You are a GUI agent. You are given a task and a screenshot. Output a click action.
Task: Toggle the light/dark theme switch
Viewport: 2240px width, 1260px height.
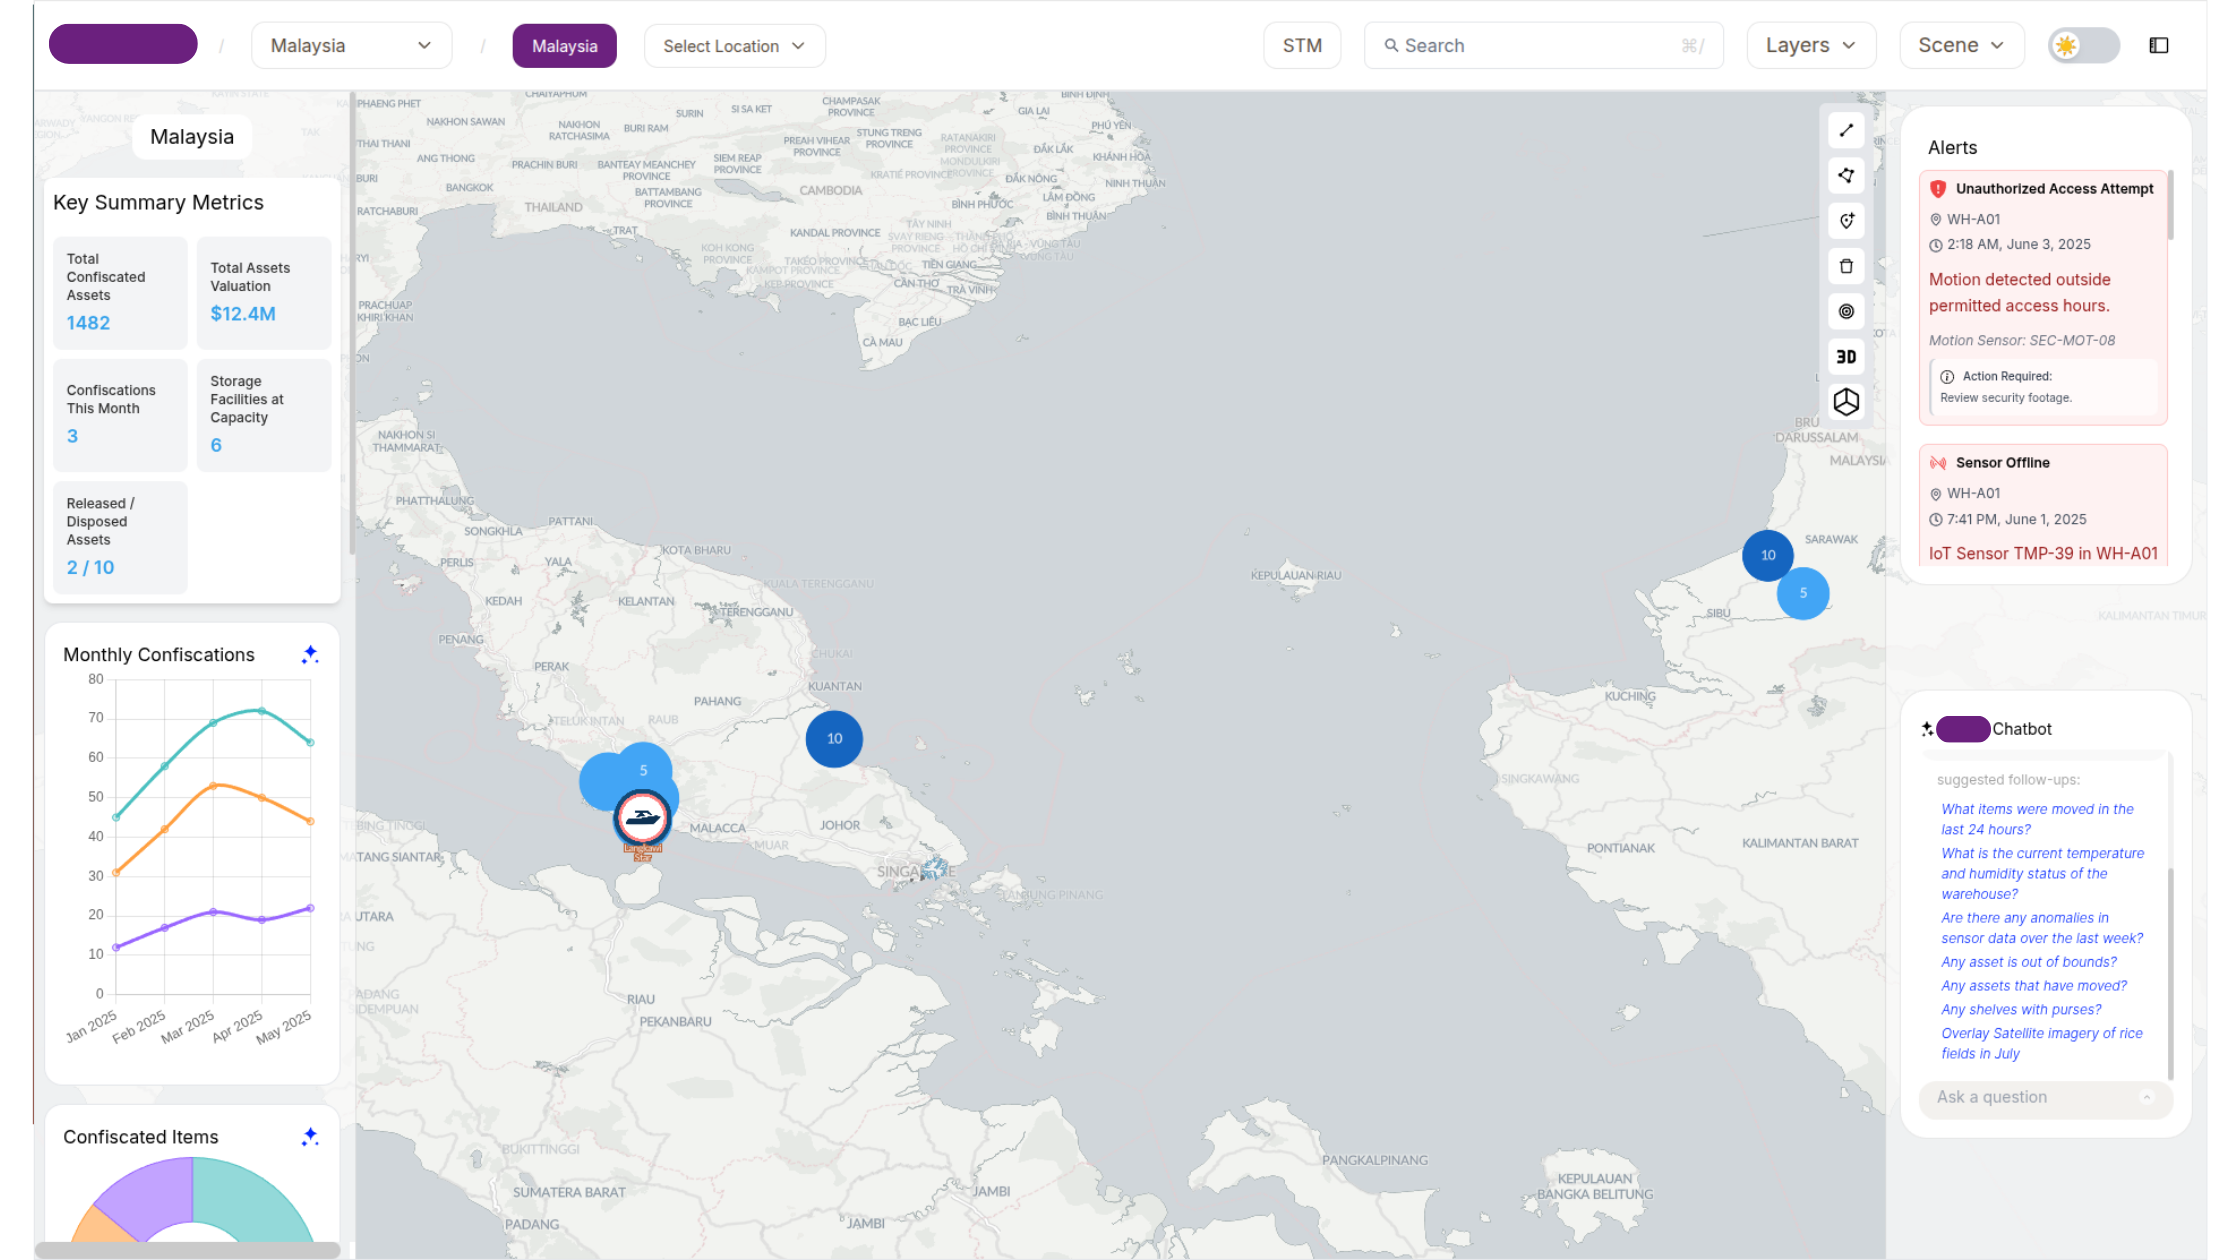point(2083,46)
